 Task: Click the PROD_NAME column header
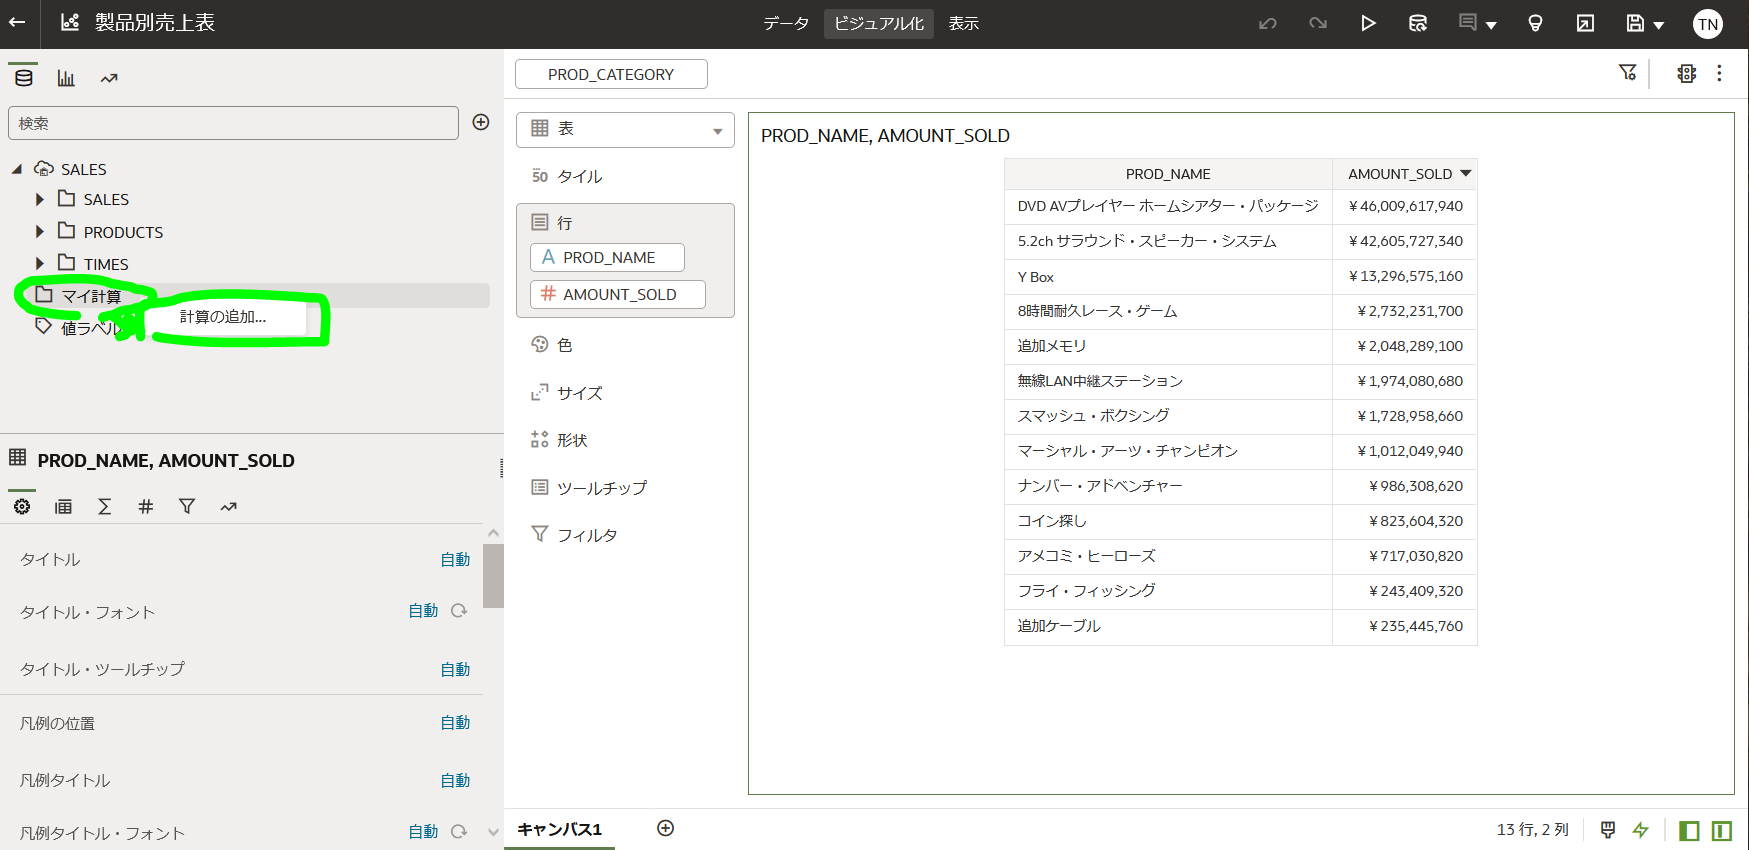click(1168, 174)
